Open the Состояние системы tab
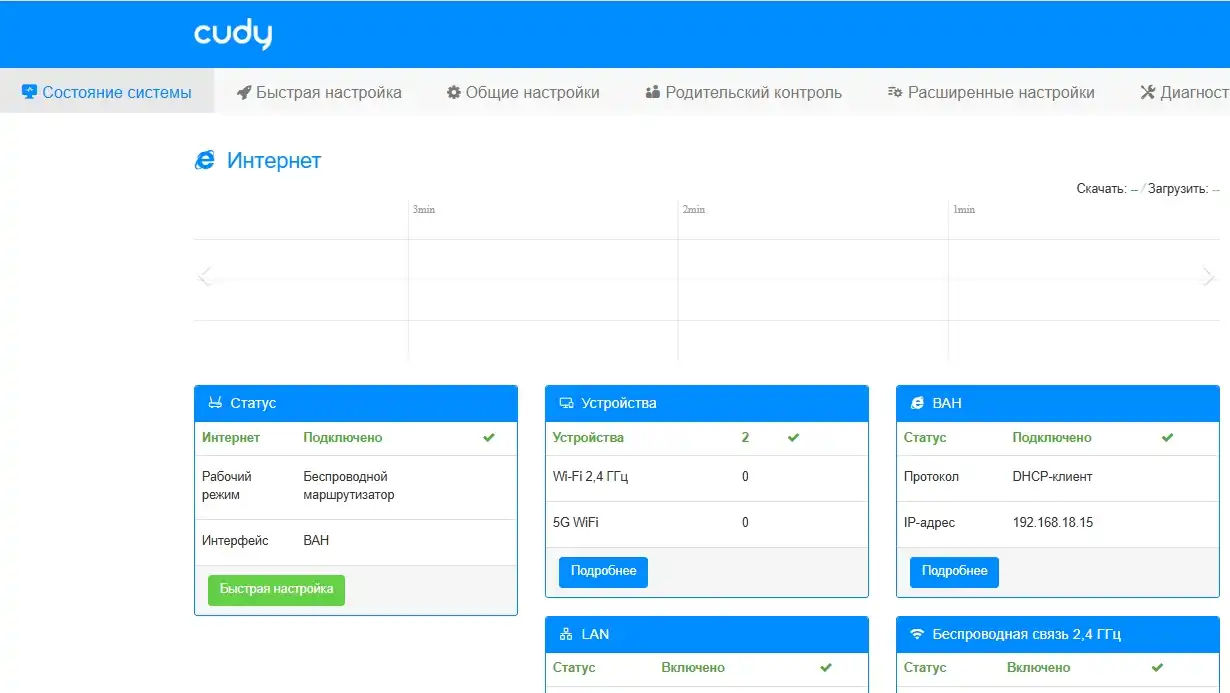The width and height of the screenshot is (1230, 693). (x=107, y=92)
